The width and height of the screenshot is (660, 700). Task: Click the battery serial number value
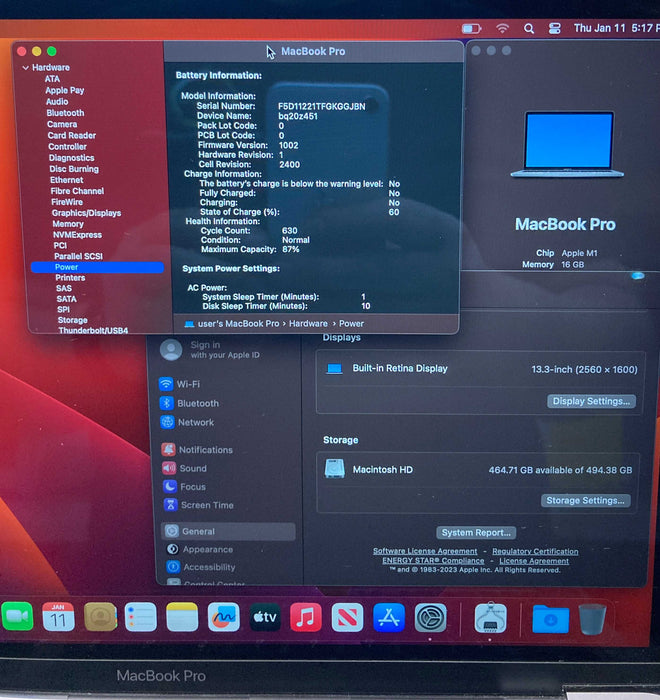322,106
